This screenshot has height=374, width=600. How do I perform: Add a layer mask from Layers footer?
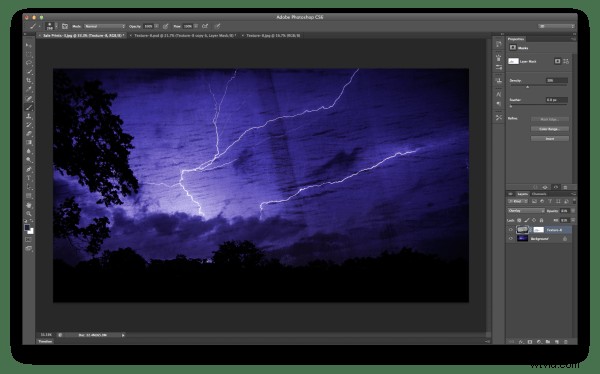click(530, 341)
